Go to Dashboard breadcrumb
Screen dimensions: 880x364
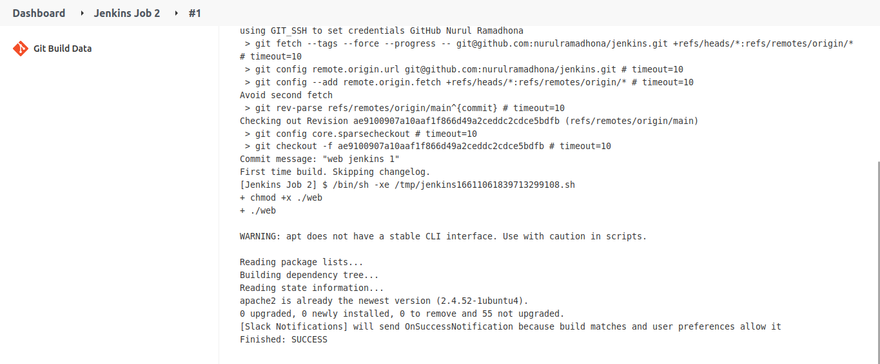(x=39, y=13)
